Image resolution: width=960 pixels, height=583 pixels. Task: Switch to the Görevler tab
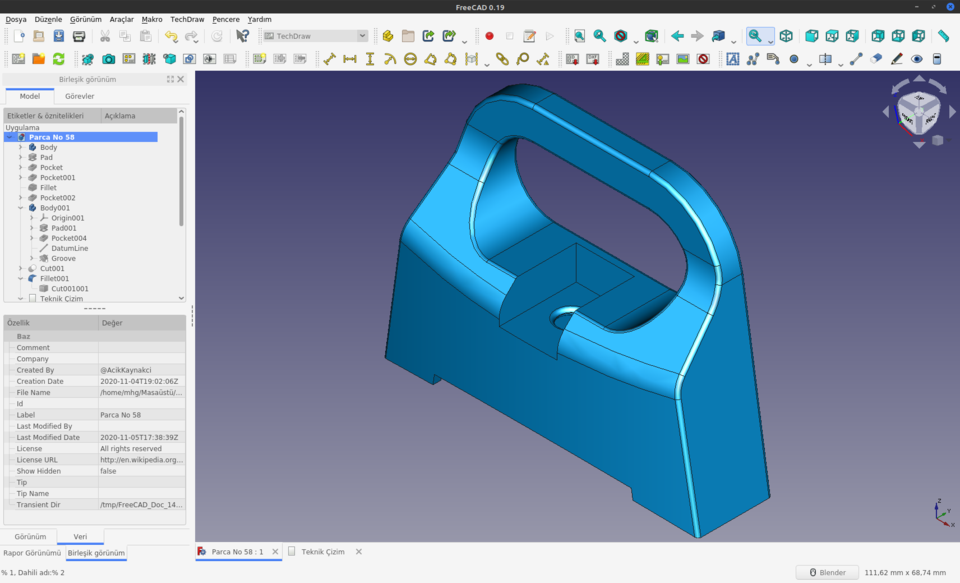point(79,97)
